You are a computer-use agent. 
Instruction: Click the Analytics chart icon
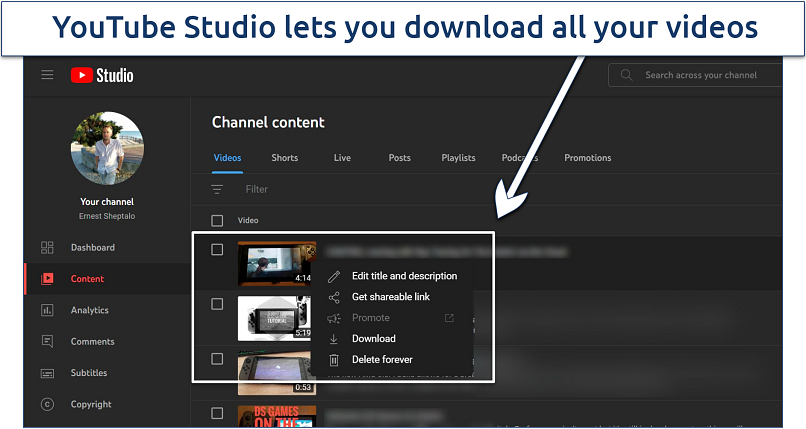pos(47,310)
